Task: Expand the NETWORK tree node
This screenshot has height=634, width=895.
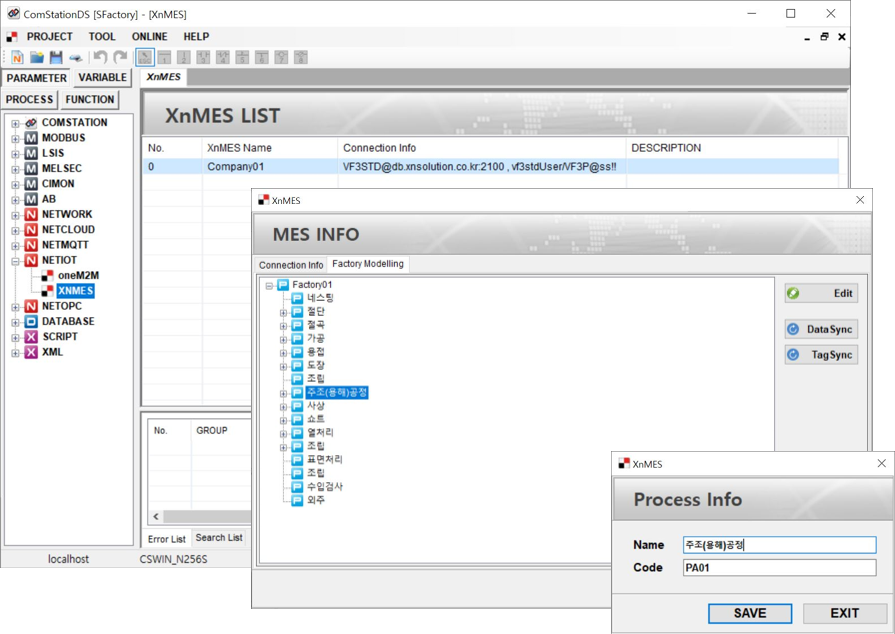Action: point(15,215)
